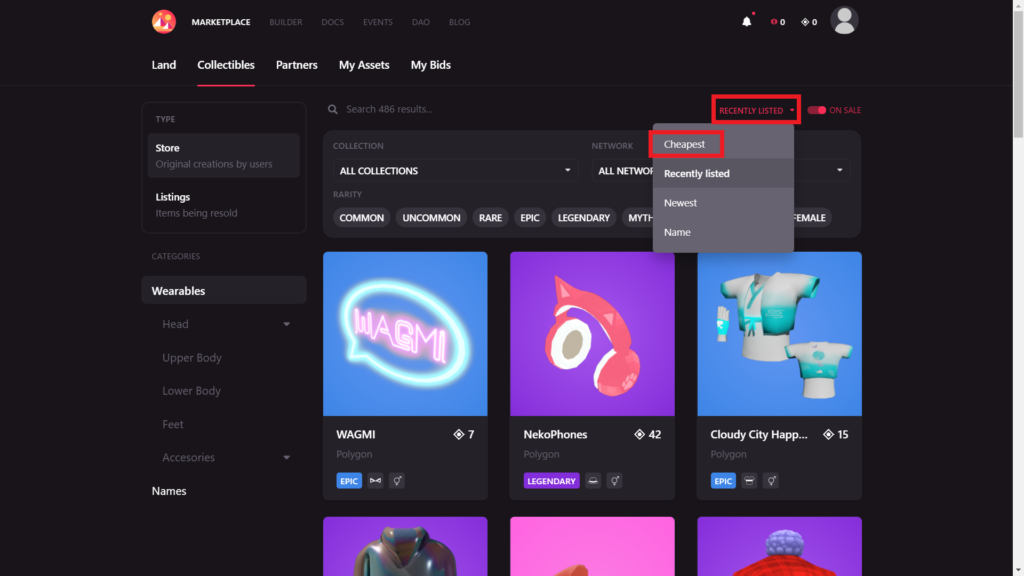Open the Docs link
This screenshot has height=576, width=1024.
(x=332, y=22)
